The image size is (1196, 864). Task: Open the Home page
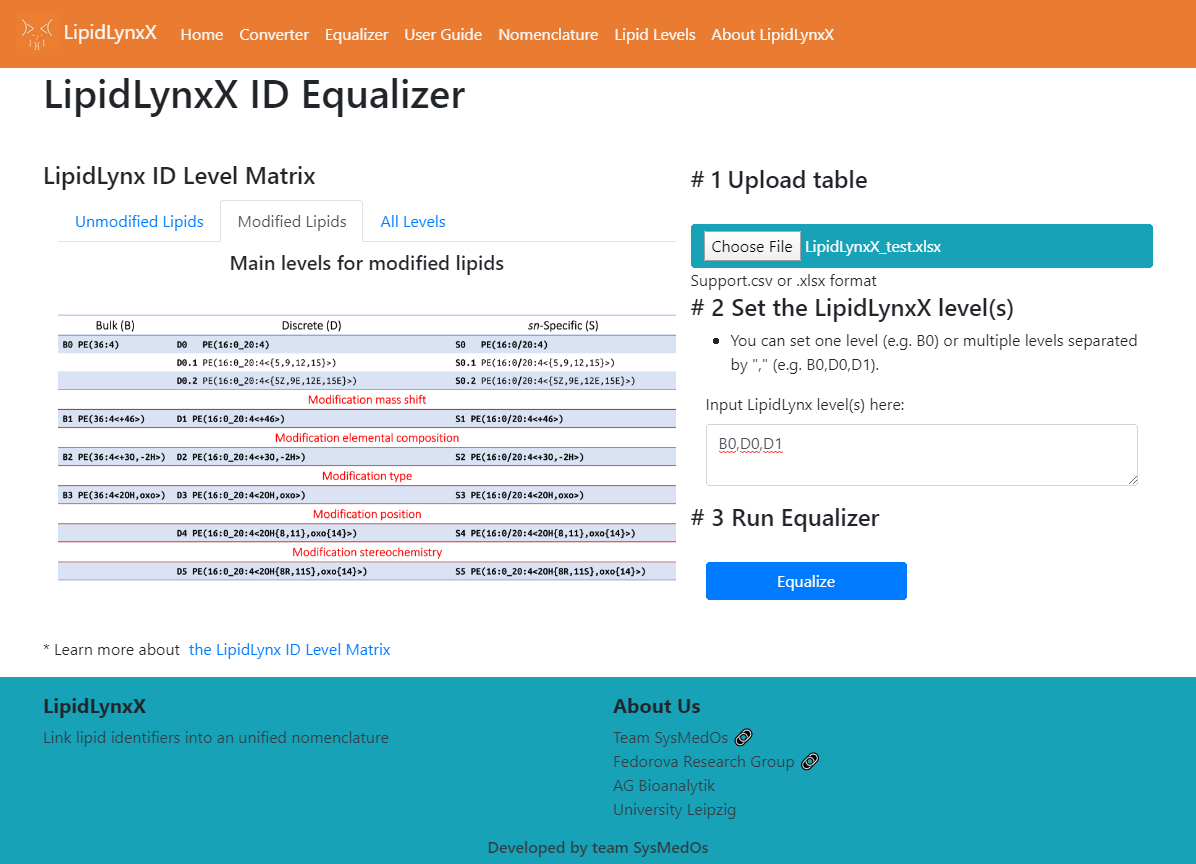point(201,34)
